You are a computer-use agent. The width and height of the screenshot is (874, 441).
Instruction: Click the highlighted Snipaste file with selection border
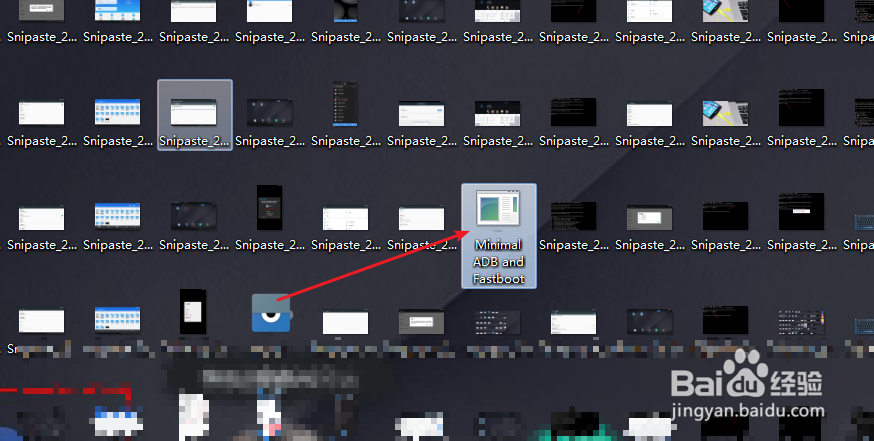(195, 115)
